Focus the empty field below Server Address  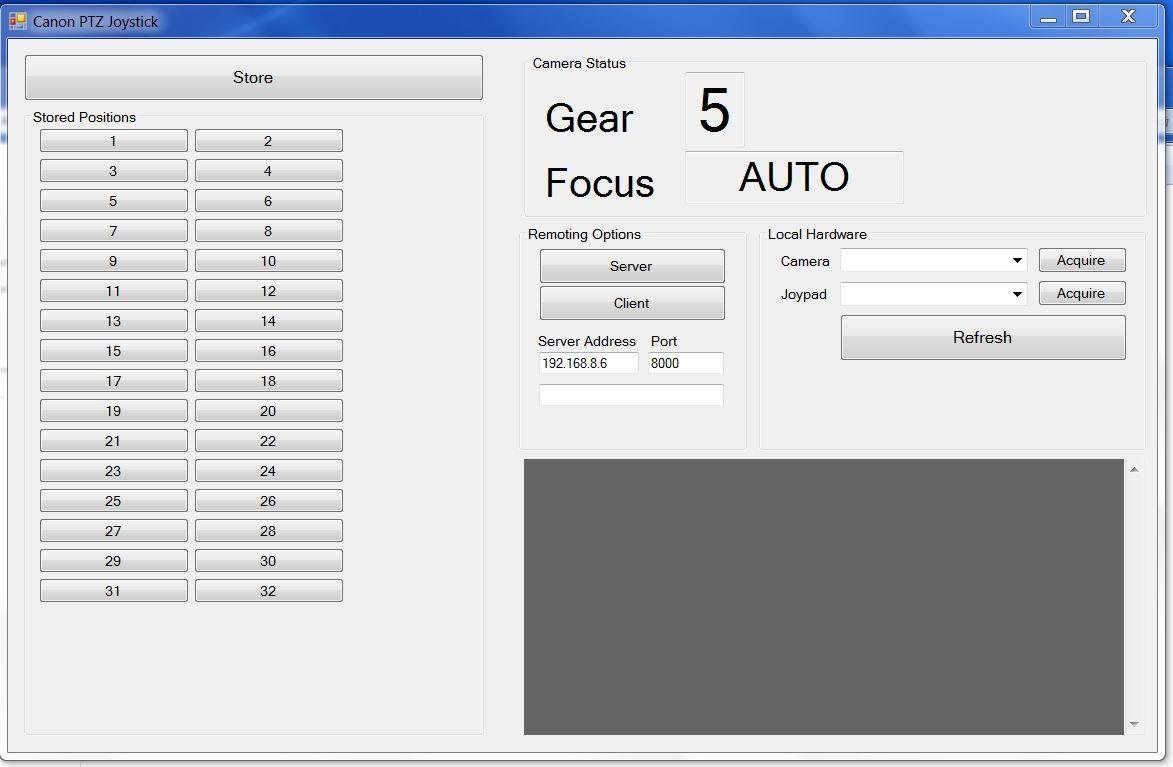click(631, 394)
